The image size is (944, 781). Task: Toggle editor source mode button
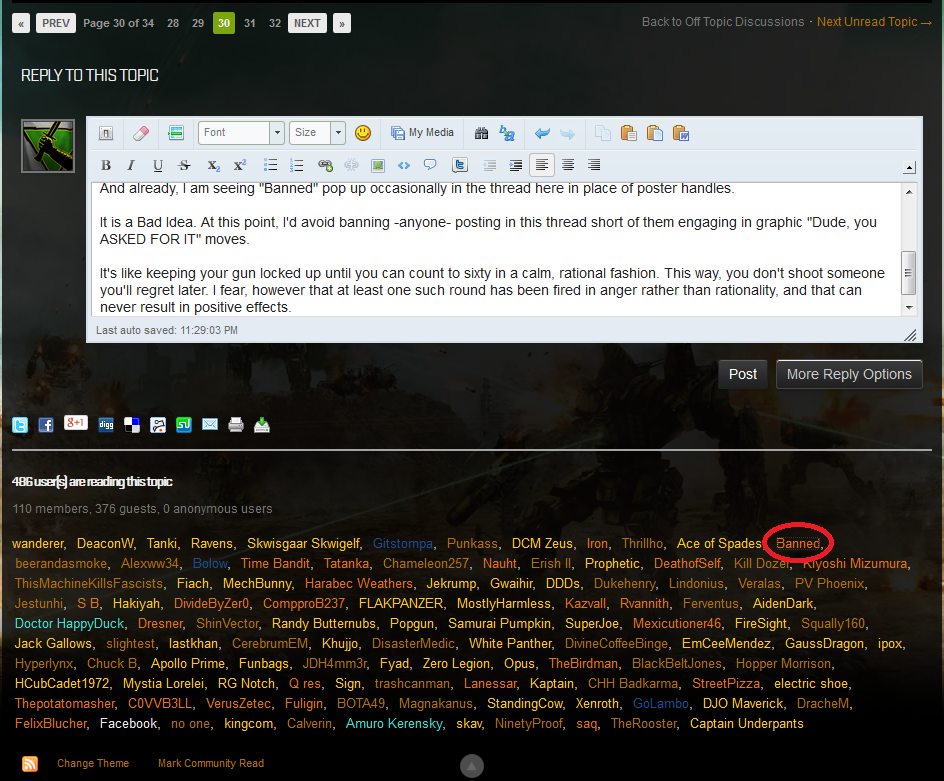point(106,133)
